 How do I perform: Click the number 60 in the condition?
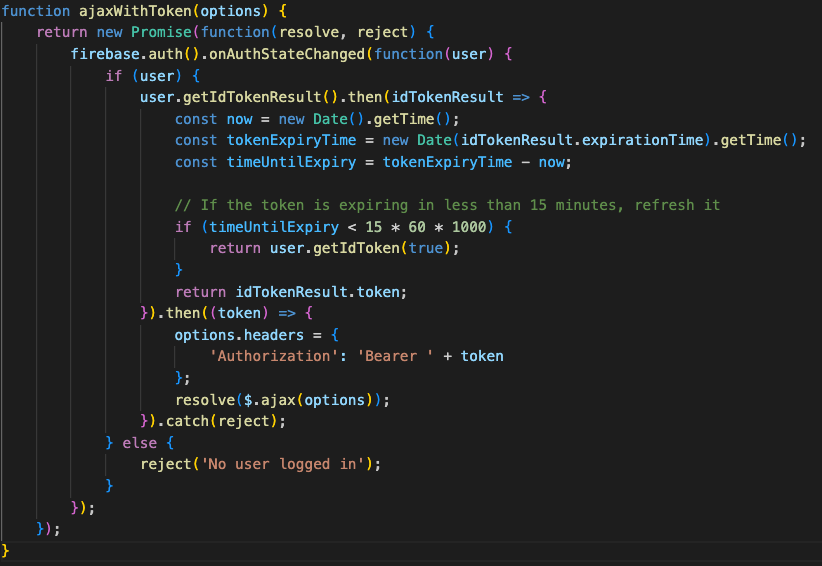point(417,227)
